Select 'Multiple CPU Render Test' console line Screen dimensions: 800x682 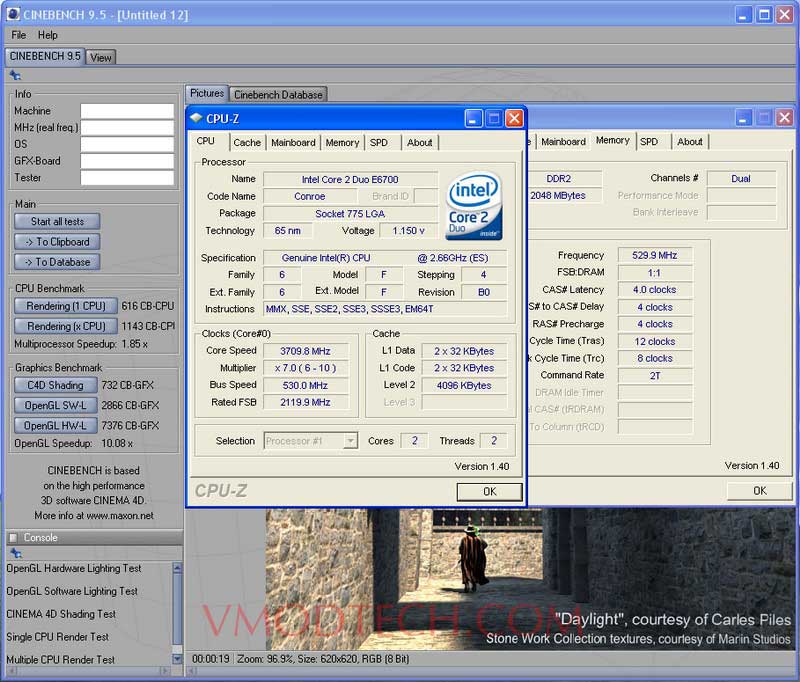tap(61, 660)
